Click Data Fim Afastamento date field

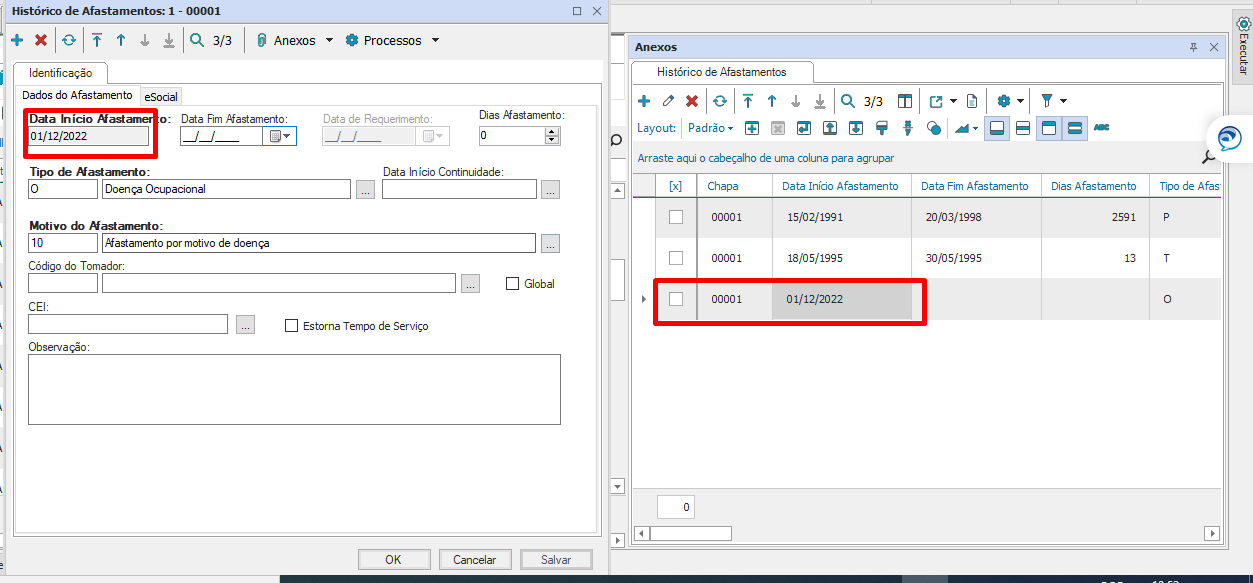click(222, 136)
